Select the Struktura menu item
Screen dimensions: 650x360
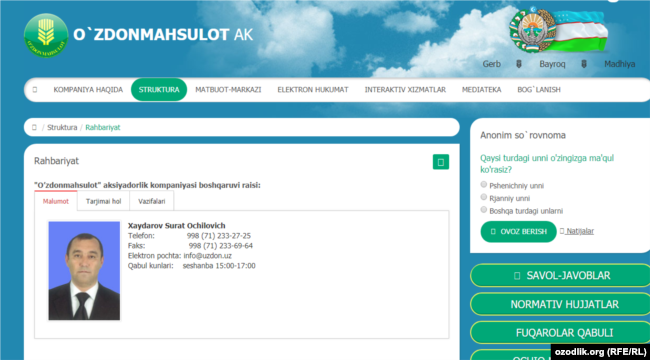(159, 90)
